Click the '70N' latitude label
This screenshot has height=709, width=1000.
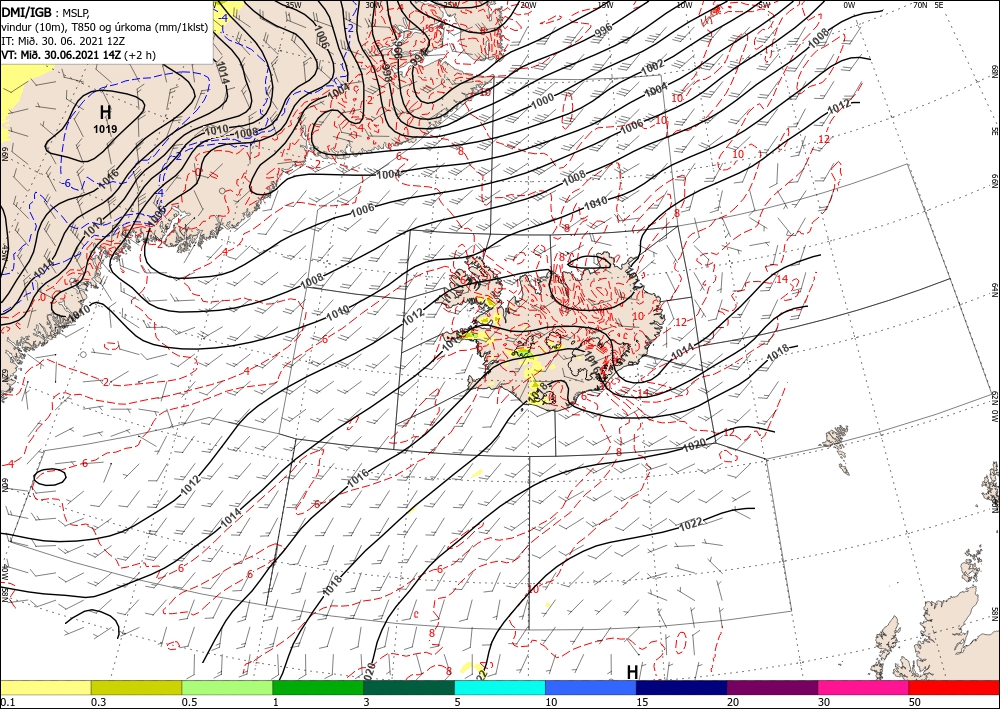tap(920, 4)
